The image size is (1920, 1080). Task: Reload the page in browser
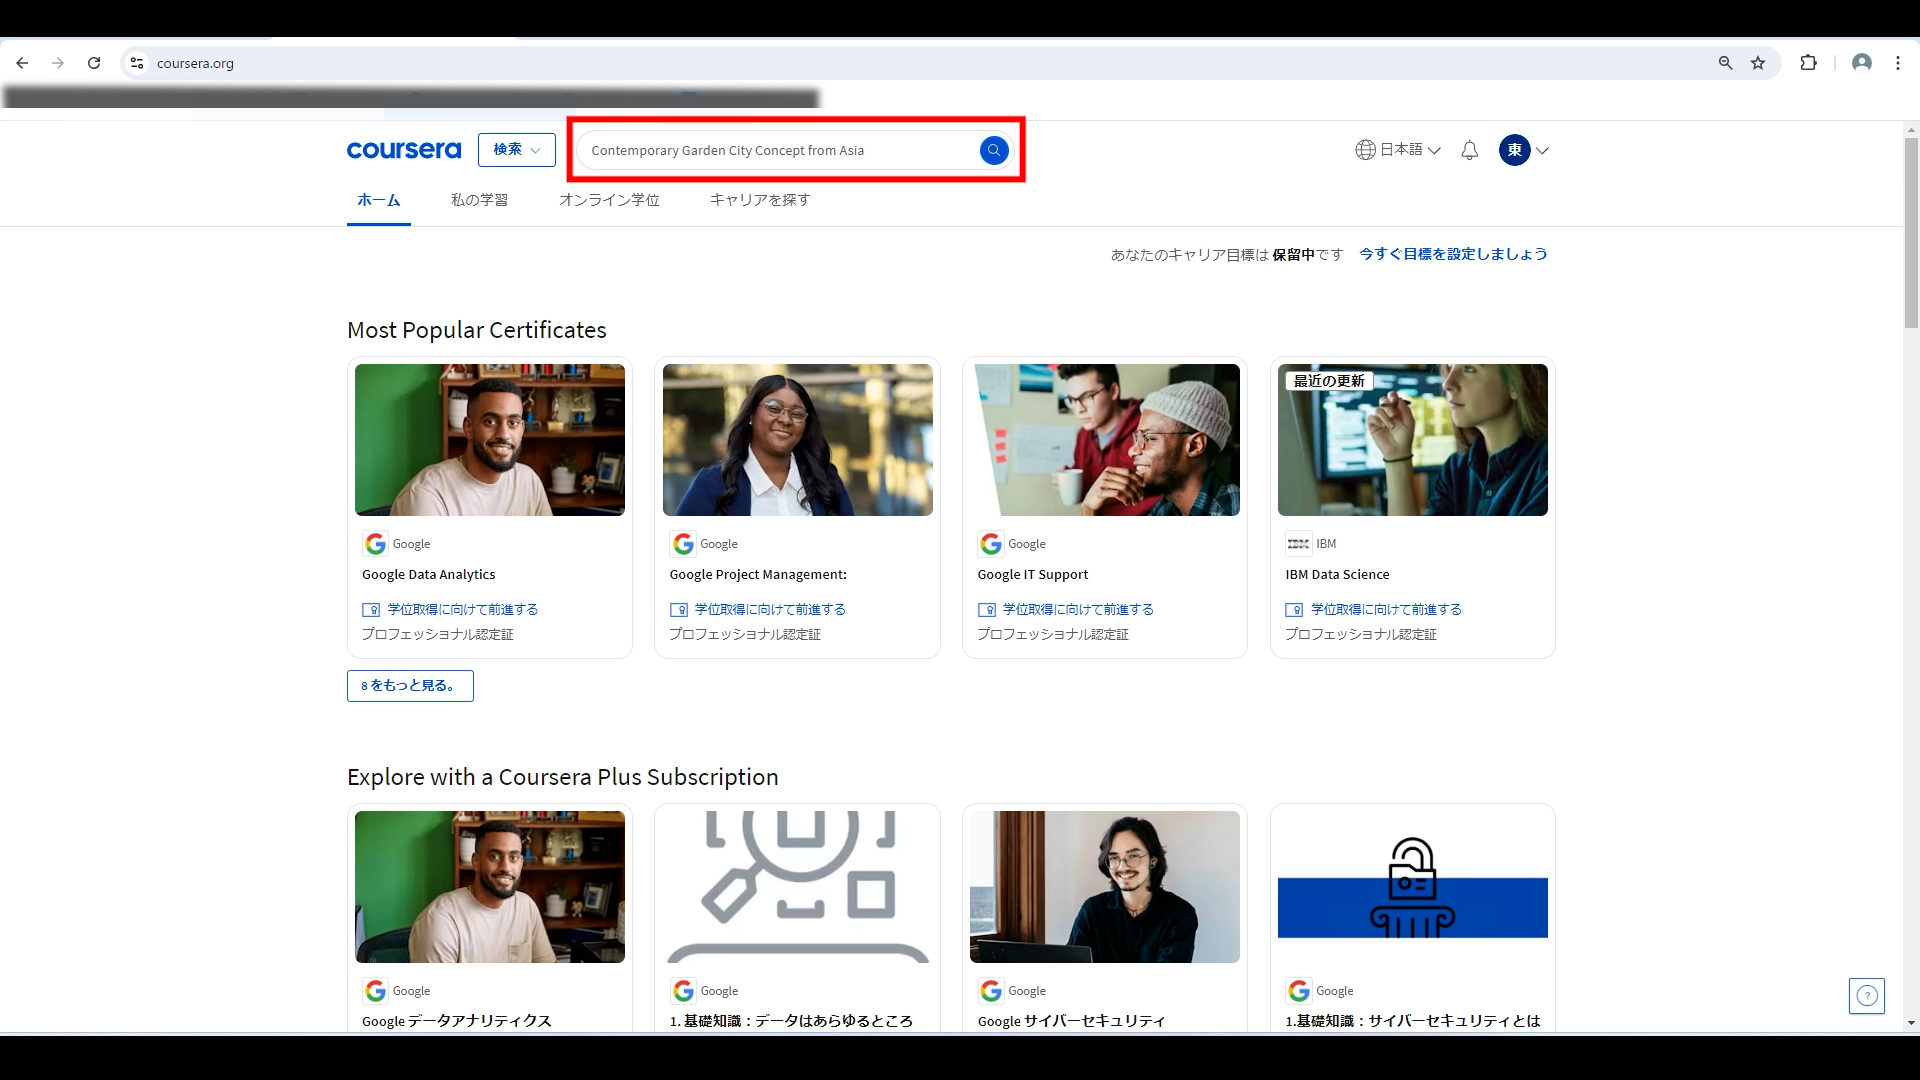point(94,63)
